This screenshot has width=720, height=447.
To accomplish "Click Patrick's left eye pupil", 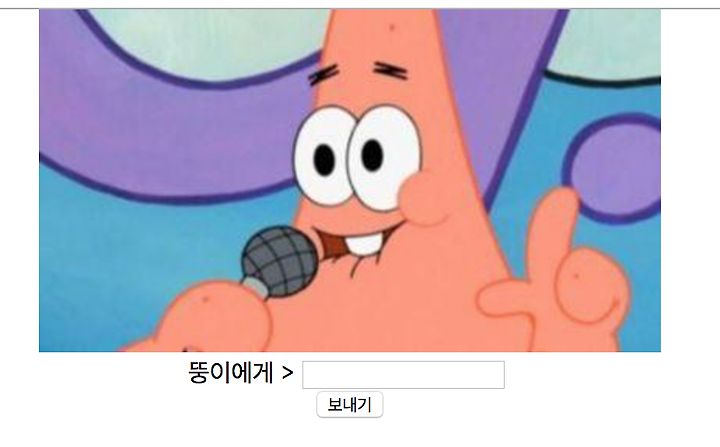I will 324,159.
